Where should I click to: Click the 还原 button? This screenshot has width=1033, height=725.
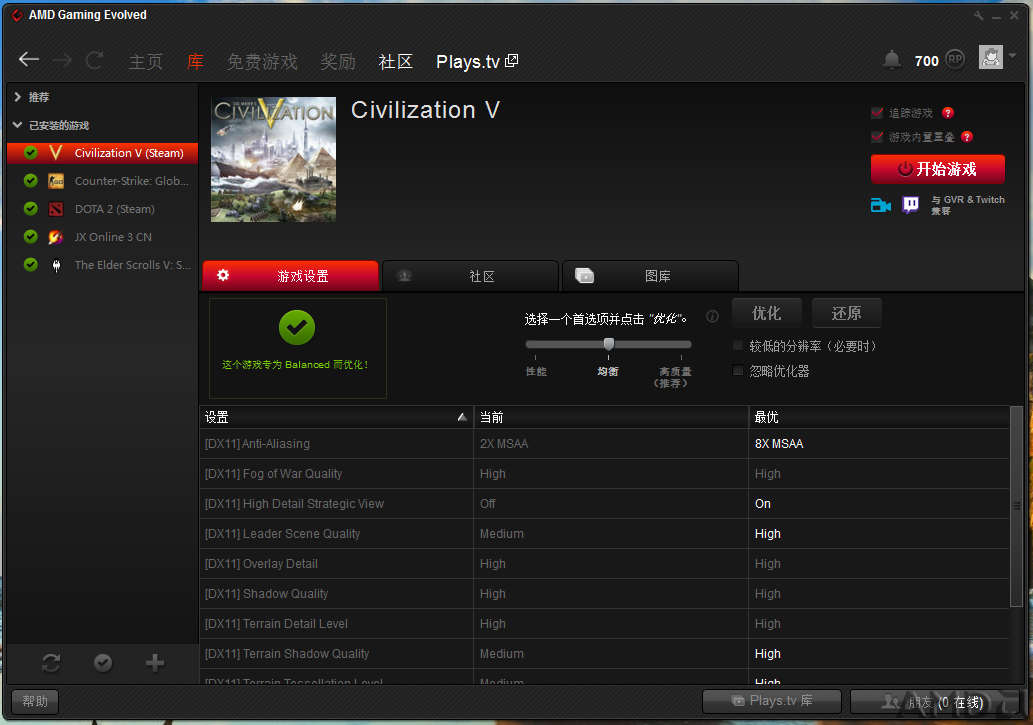(847, 313)
